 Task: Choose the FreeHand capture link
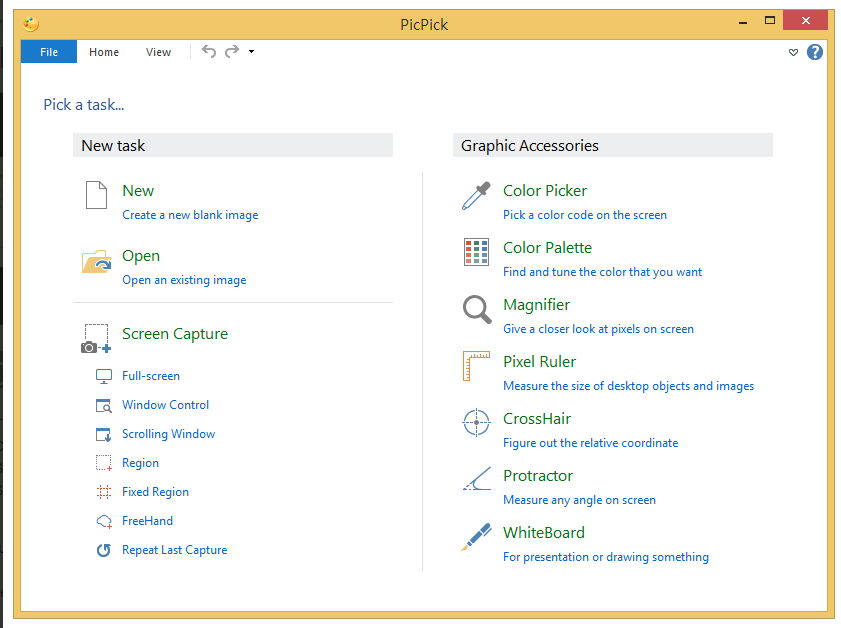[x=147, y=521]
